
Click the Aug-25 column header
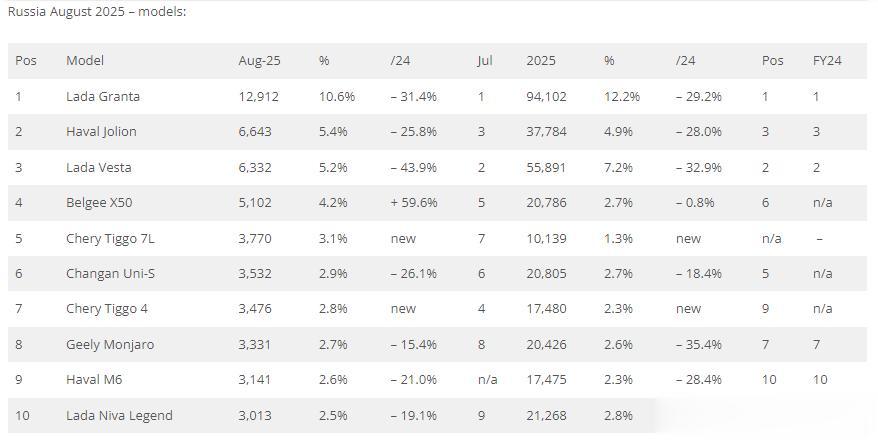[x=259, y=61]
